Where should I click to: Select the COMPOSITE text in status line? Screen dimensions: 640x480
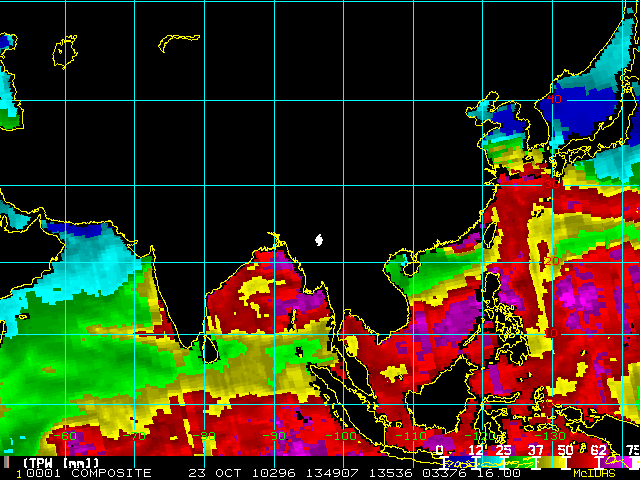tap(110, 473)
